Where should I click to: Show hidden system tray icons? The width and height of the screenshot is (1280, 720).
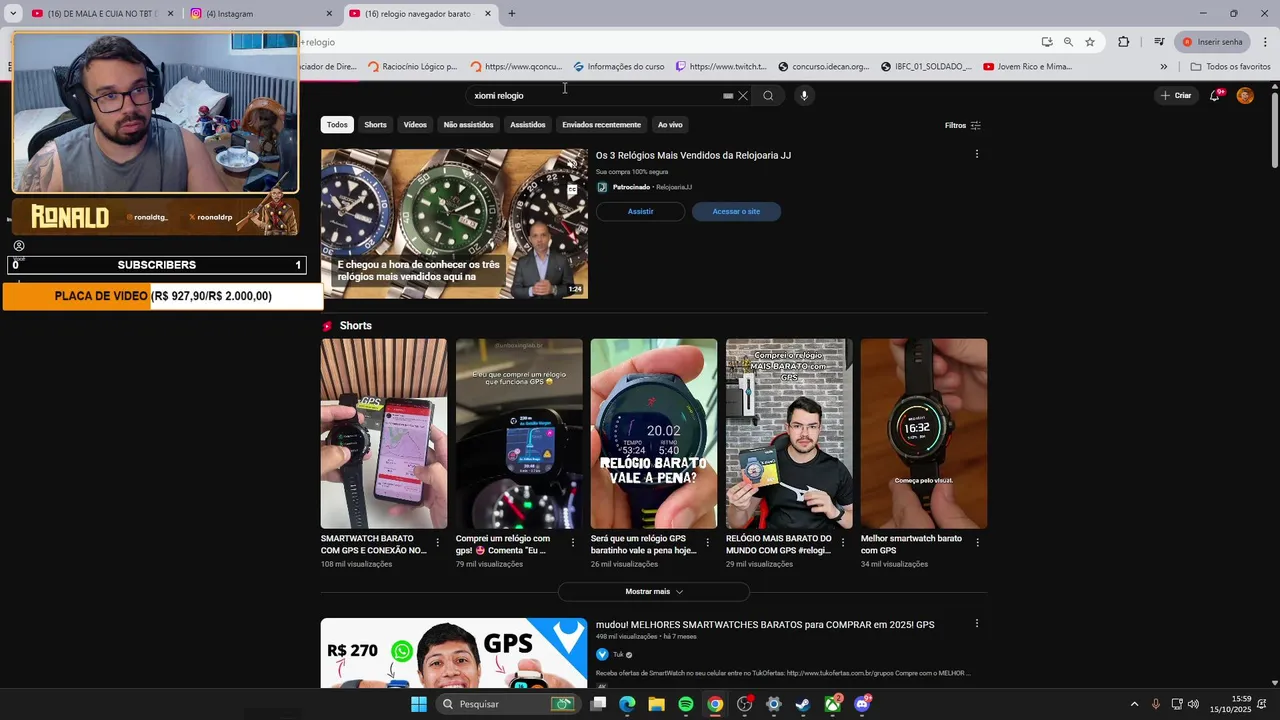tap(1134, 704)
